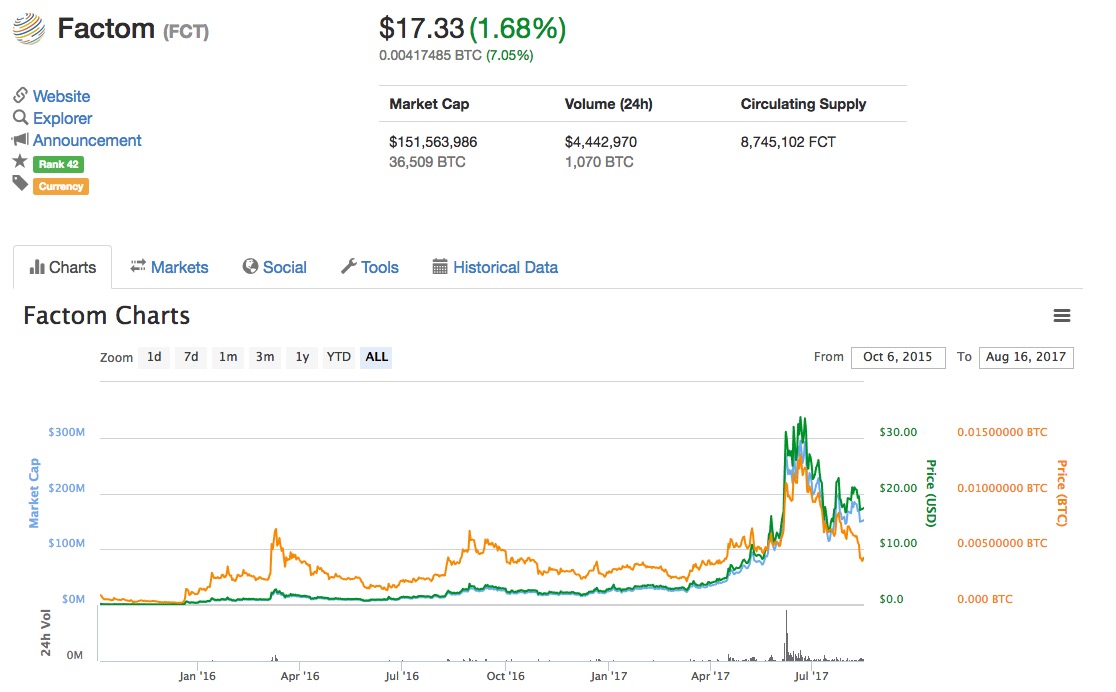The image size is (1116, 692).
Task: Click the Oct '16 time axis label
Action: coord(505,676)
